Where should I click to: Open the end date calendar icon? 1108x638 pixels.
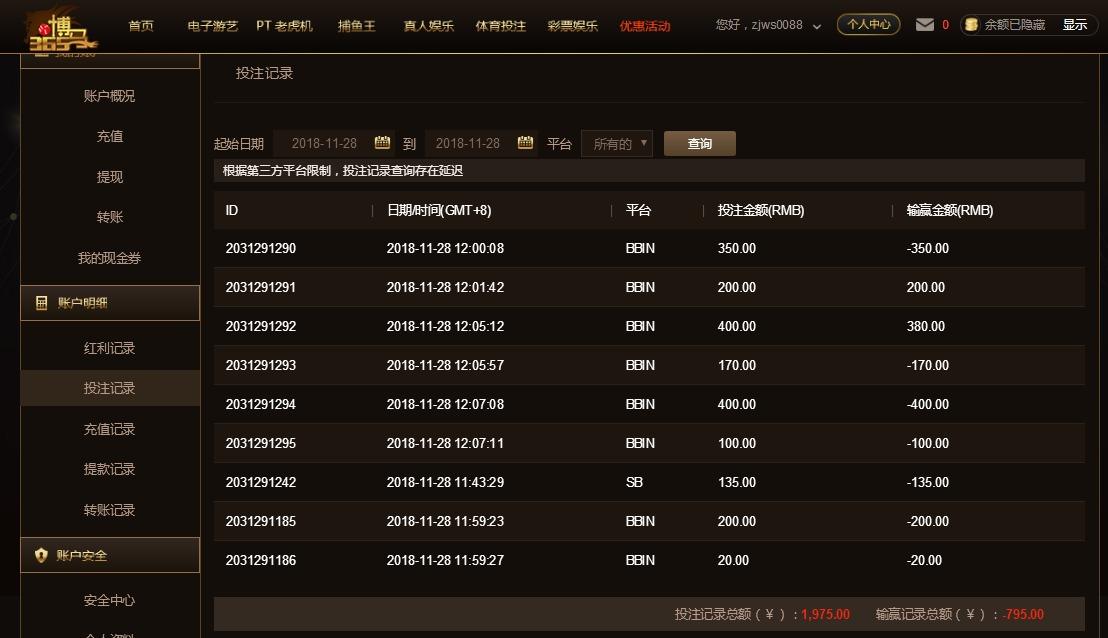click(x=526, y=143)
